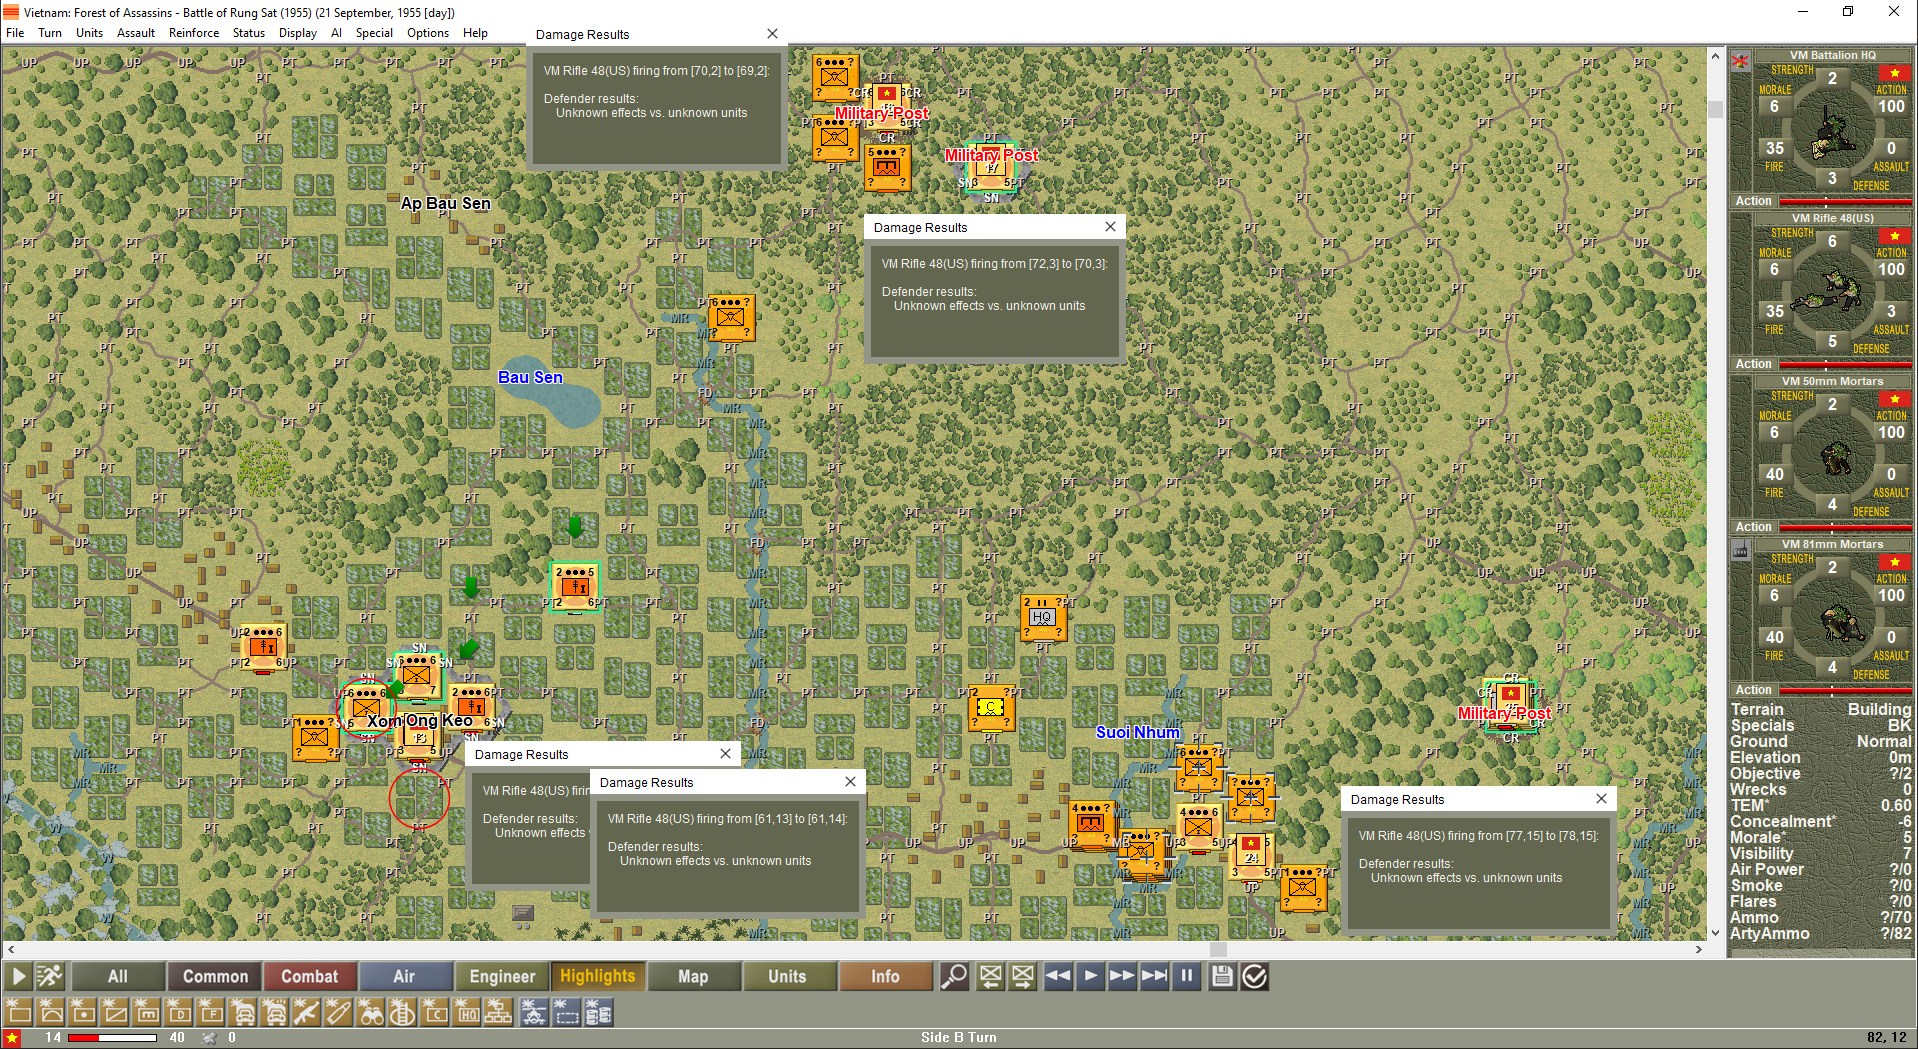
Task: Click the first truck highlight icon
Action: click(243, 1012)
